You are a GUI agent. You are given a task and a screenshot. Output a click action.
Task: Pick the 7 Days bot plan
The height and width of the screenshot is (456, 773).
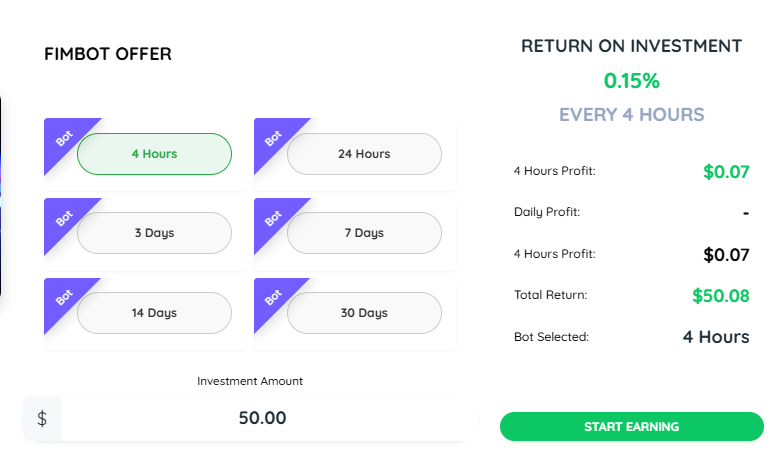[364, 233]
